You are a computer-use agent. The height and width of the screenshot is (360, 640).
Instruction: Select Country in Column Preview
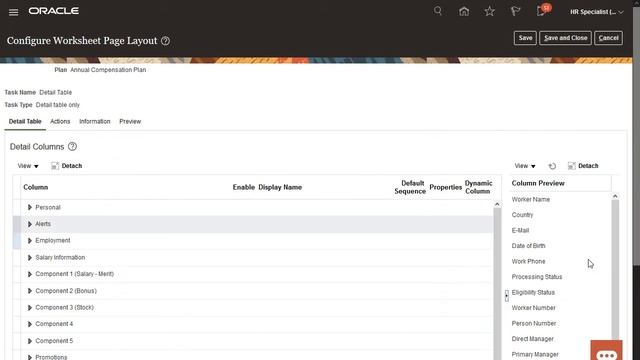pos(522,215)
